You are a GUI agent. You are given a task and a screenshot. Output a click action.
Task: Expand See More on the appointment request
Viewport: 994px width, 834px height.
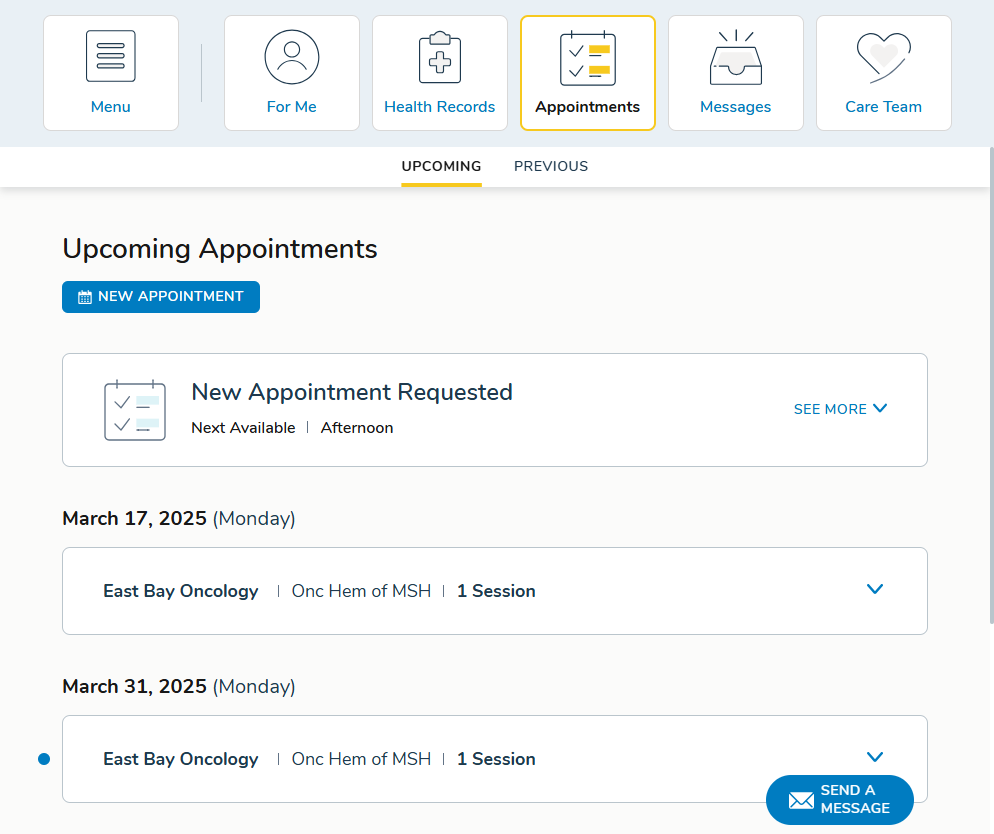pyautogui.click(x=841, y=409)
